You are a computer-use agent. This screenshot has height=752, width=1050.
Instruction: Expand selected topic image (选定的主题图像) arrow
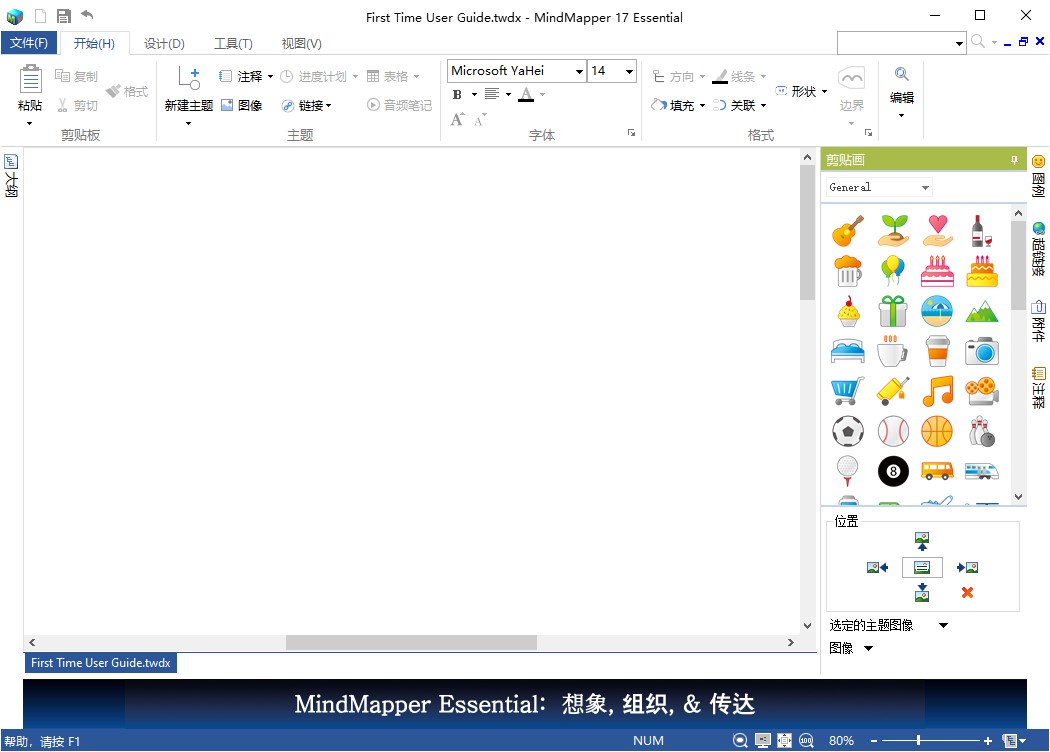tap(944, 625)
